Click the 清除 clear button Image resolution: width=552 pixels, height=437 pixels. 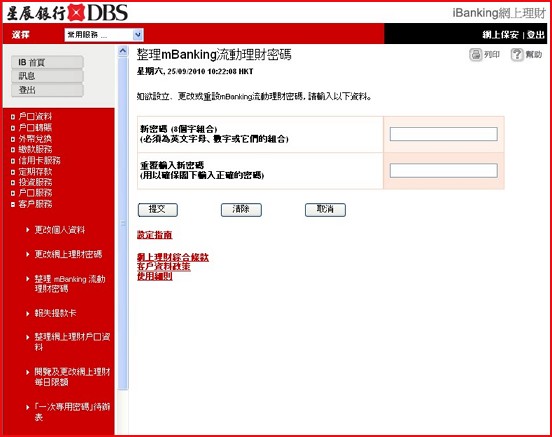(x=241, y=210)
